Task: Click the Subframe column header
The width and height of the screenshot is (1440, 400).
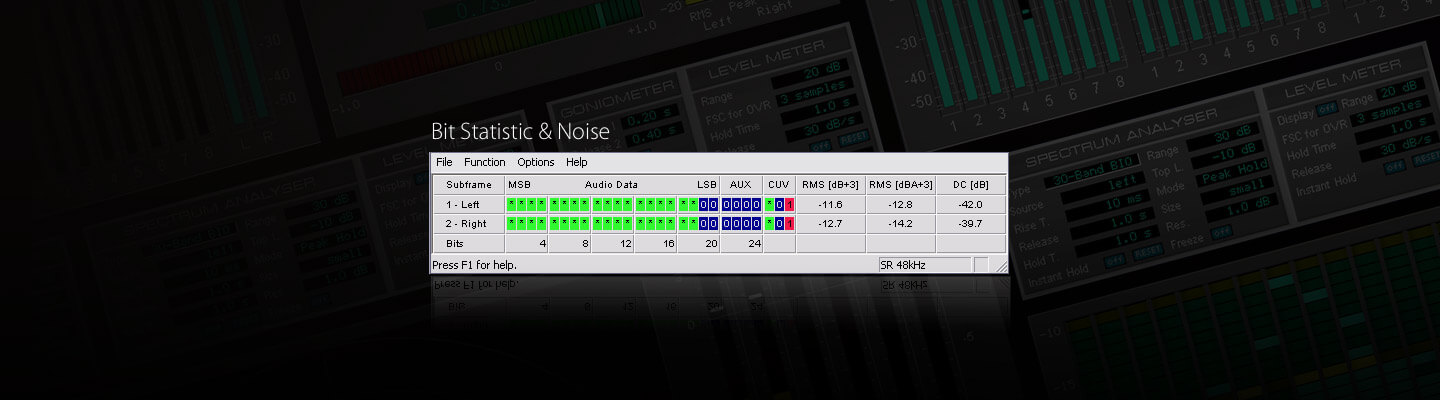Action: point(469,185)
